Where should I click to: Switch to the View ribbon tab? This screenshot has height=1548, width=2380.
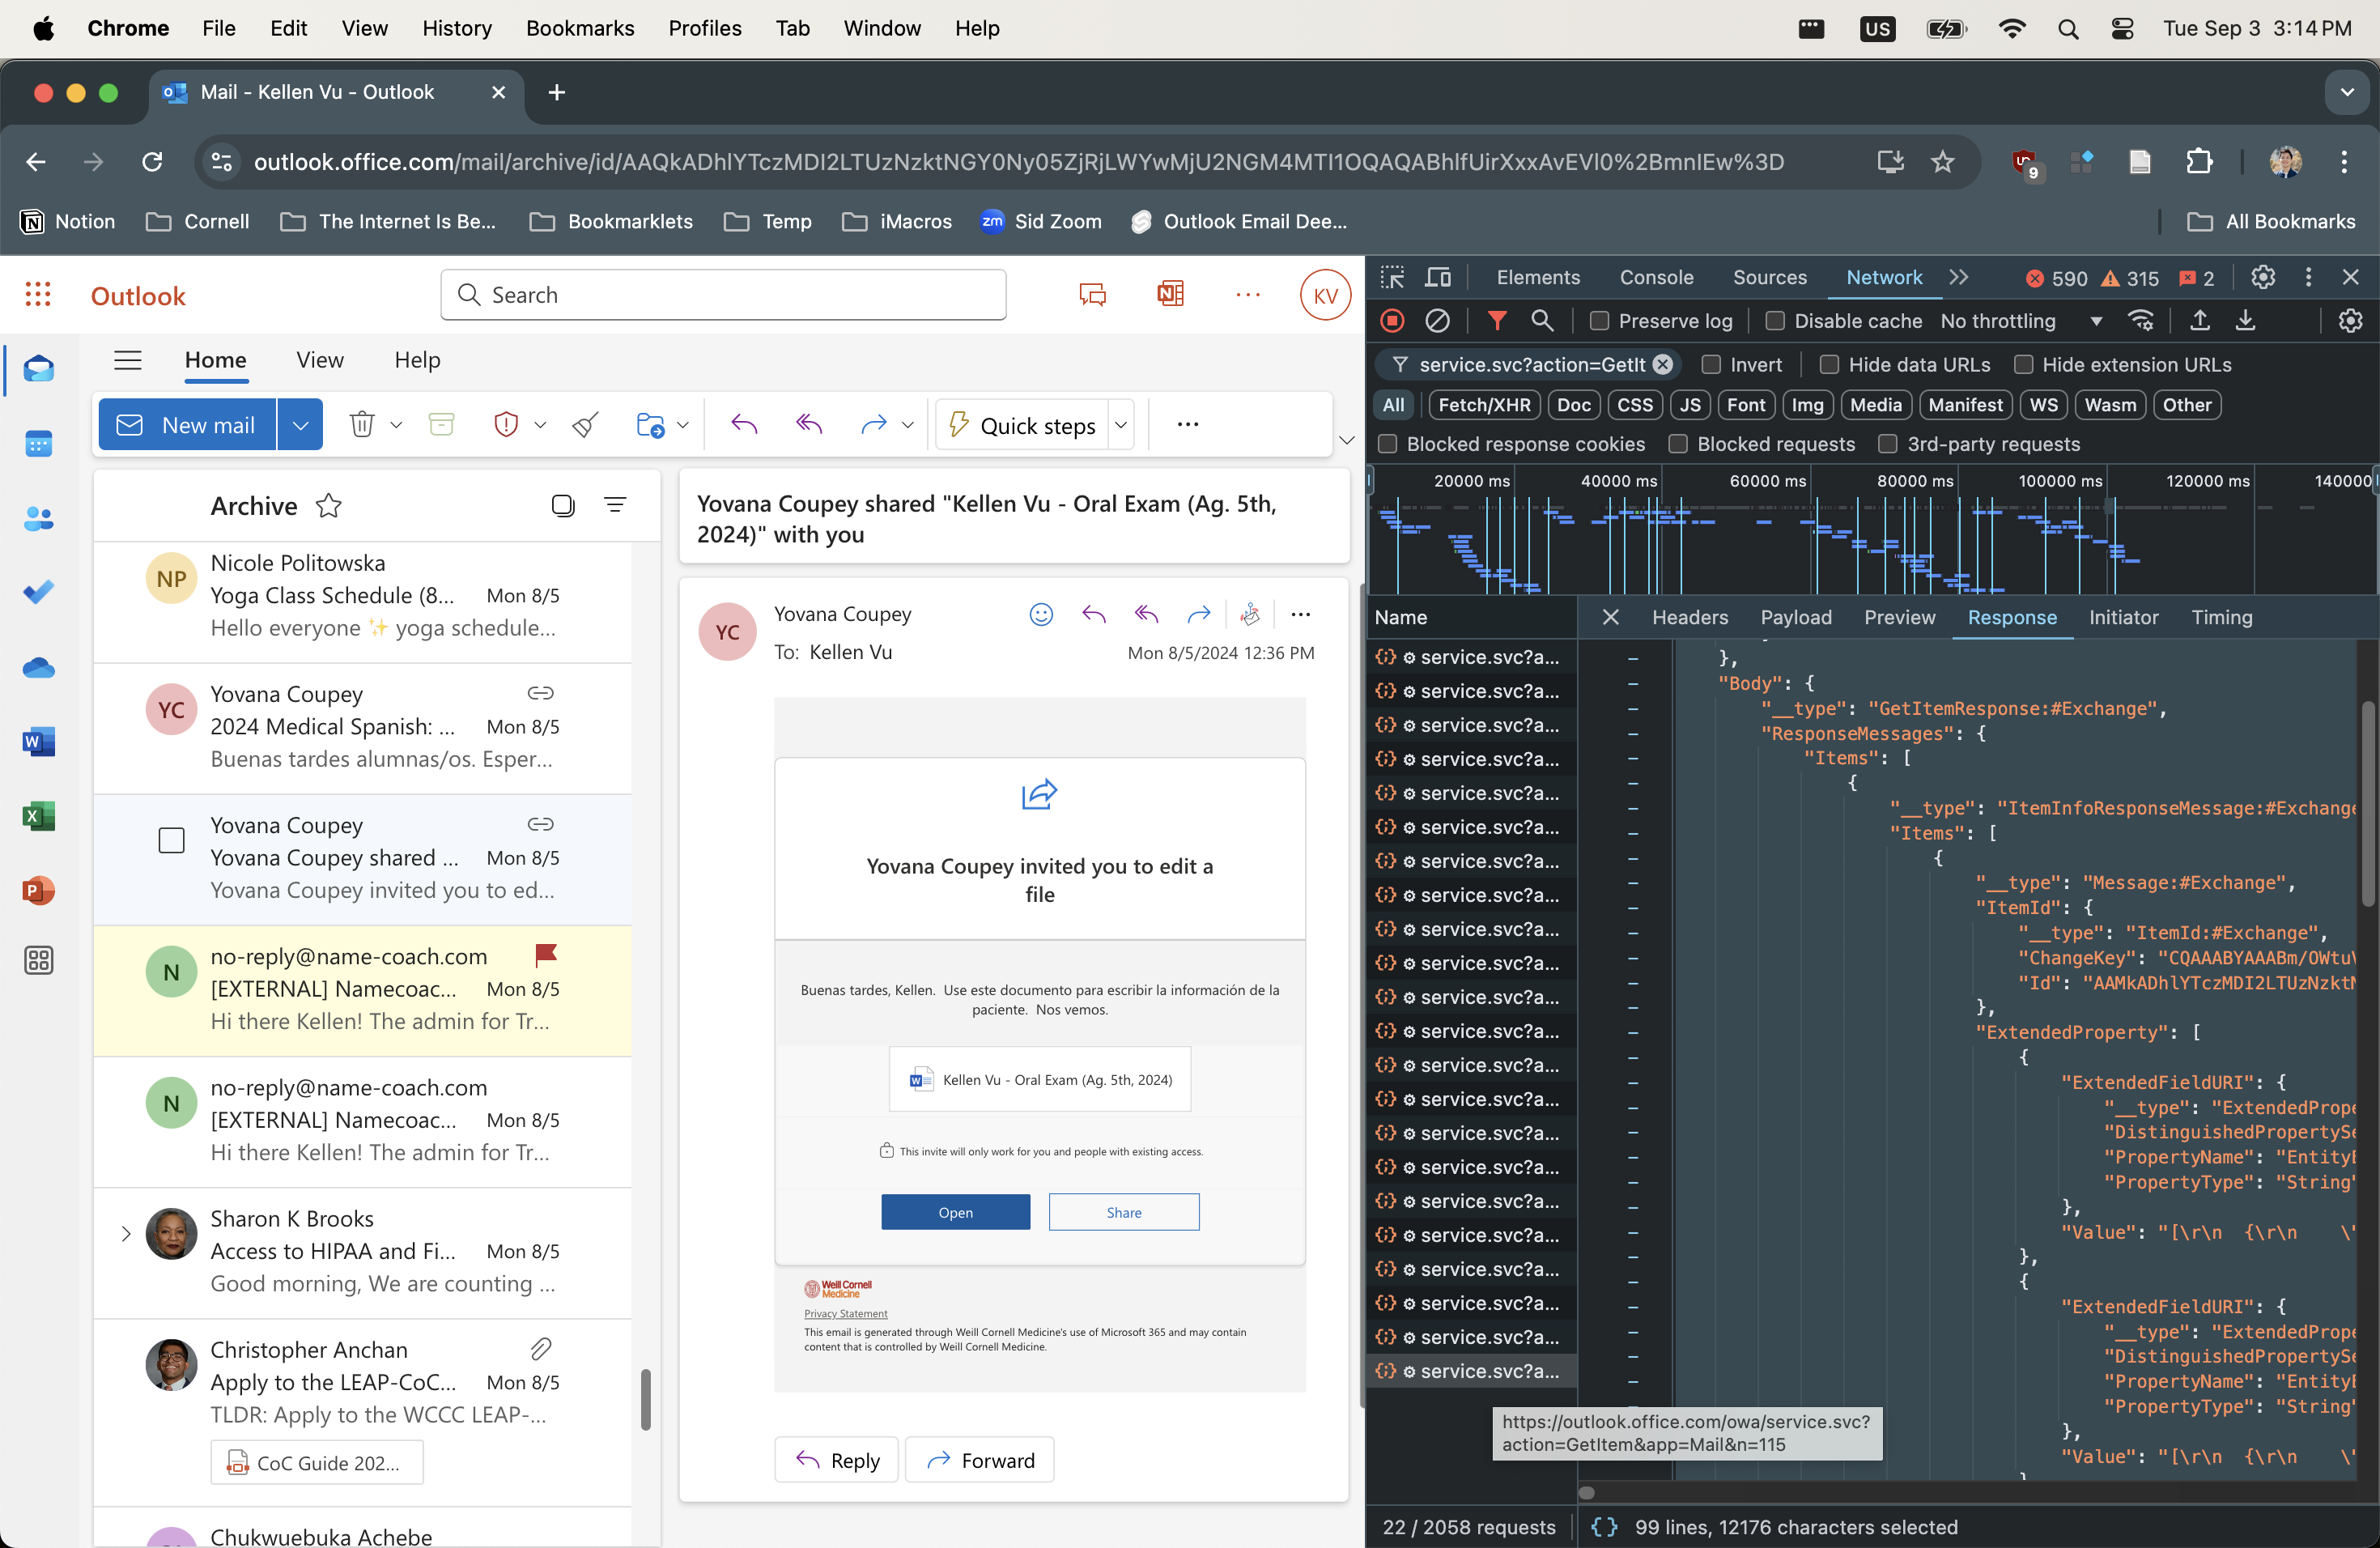320,360
